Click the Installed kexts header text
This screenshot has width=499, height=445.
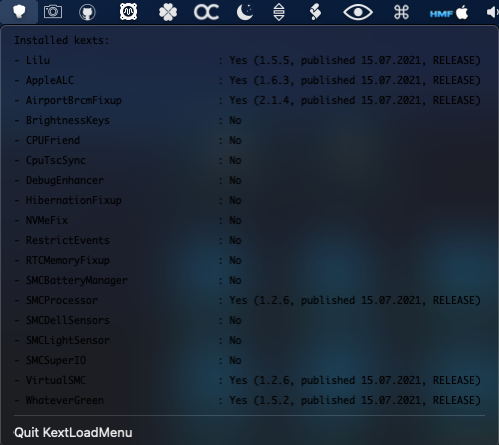pyautogui.click(x=62, y=40)
